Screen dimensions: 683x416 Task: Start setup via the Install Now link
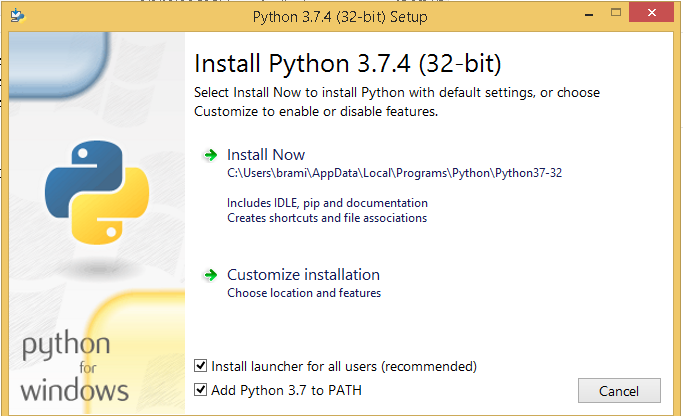[x=266, y=155]
